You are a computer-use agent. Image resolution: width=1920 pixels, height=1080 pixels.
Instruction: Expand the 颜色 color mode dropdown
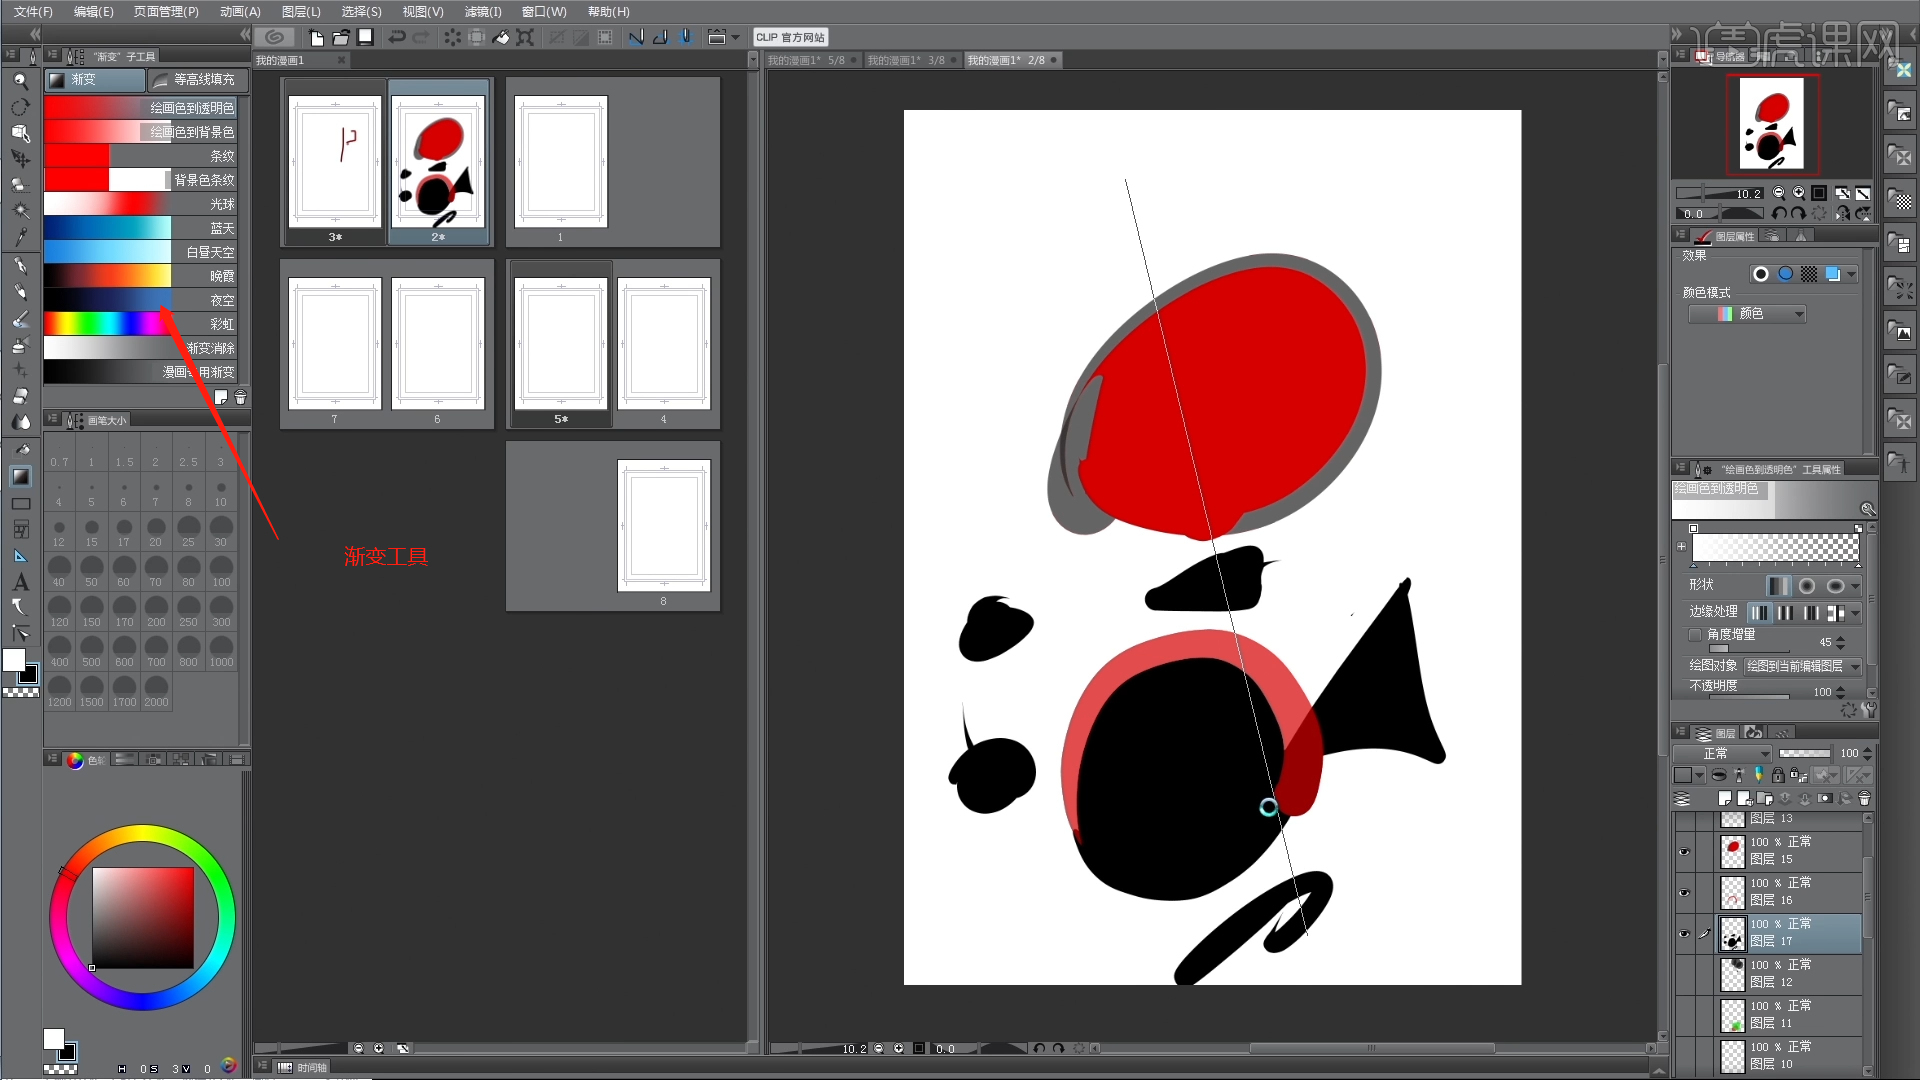[1747, 314]
